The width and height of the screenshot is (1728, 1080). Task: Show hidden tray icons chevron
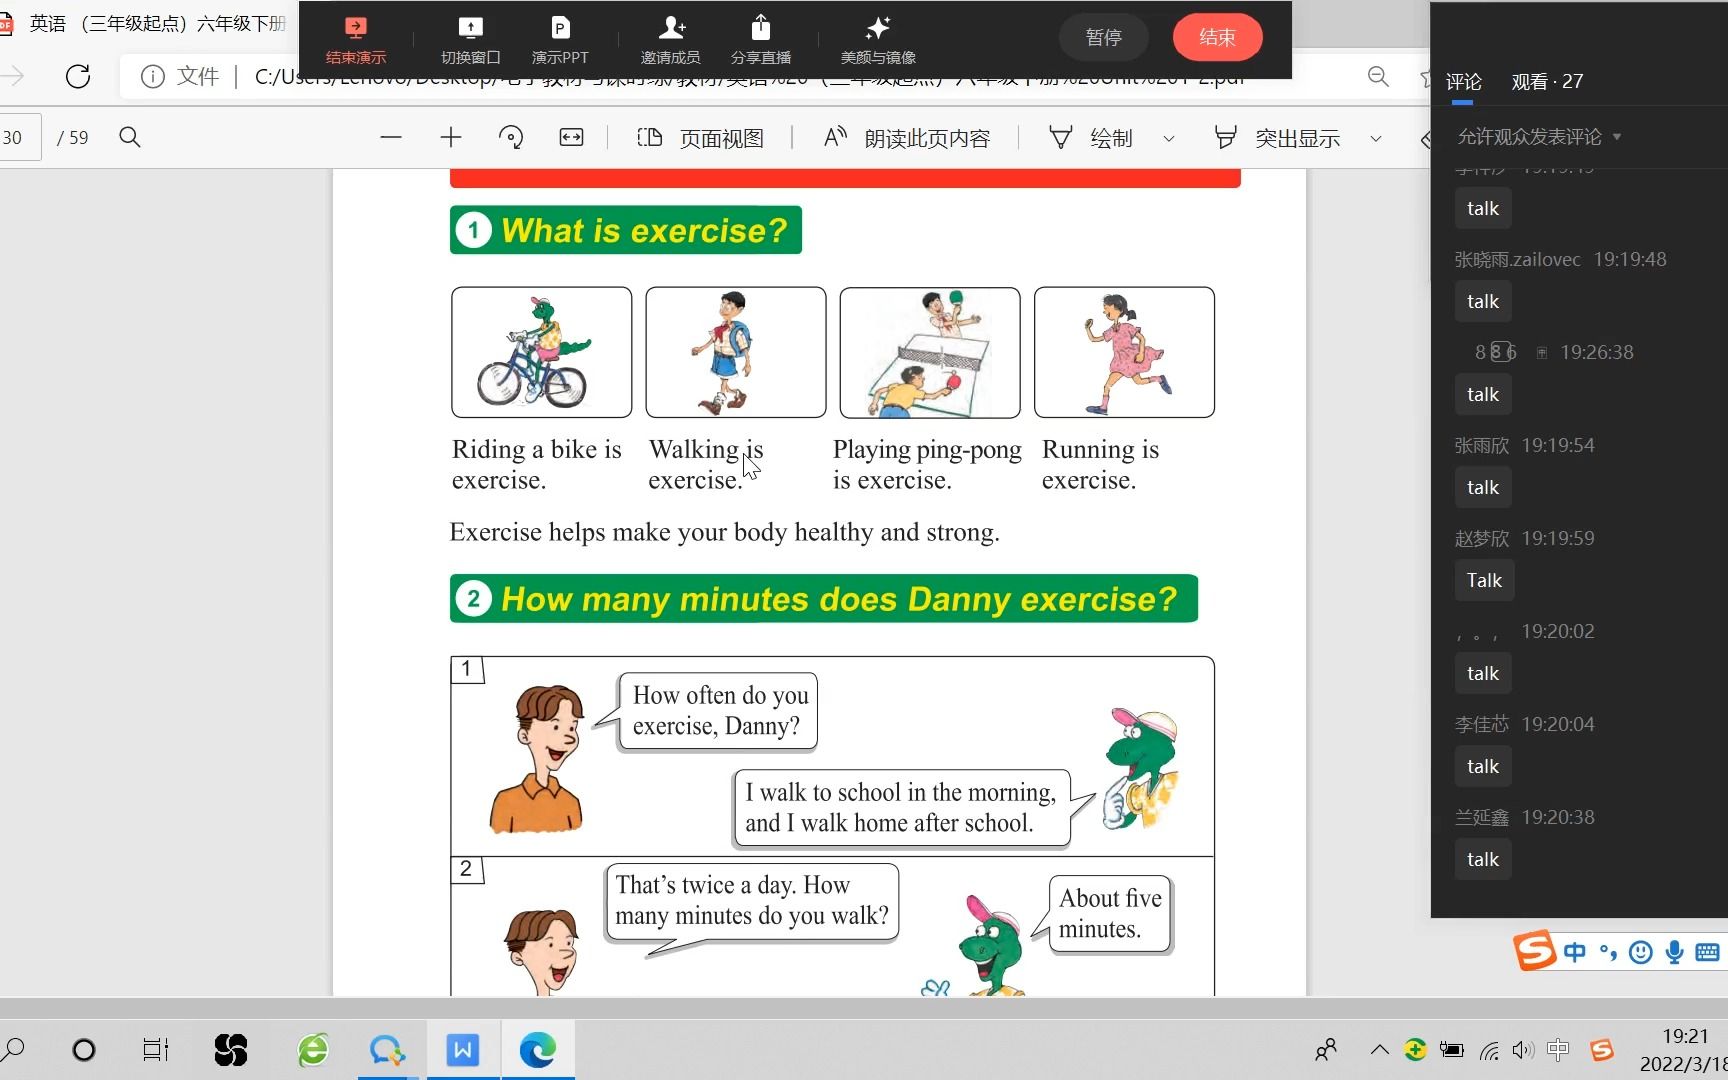(x=1380, y=1050)
